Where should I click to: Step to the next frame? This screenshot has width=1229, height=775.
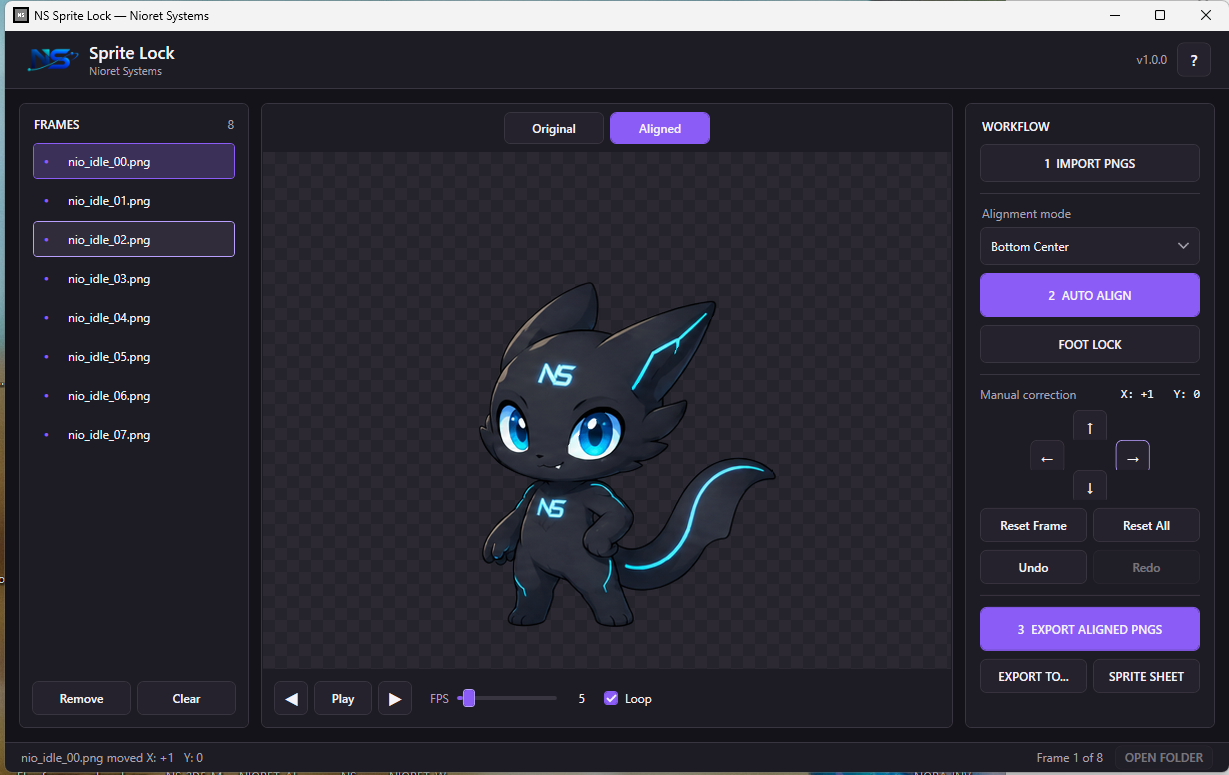tap(395, 698)
